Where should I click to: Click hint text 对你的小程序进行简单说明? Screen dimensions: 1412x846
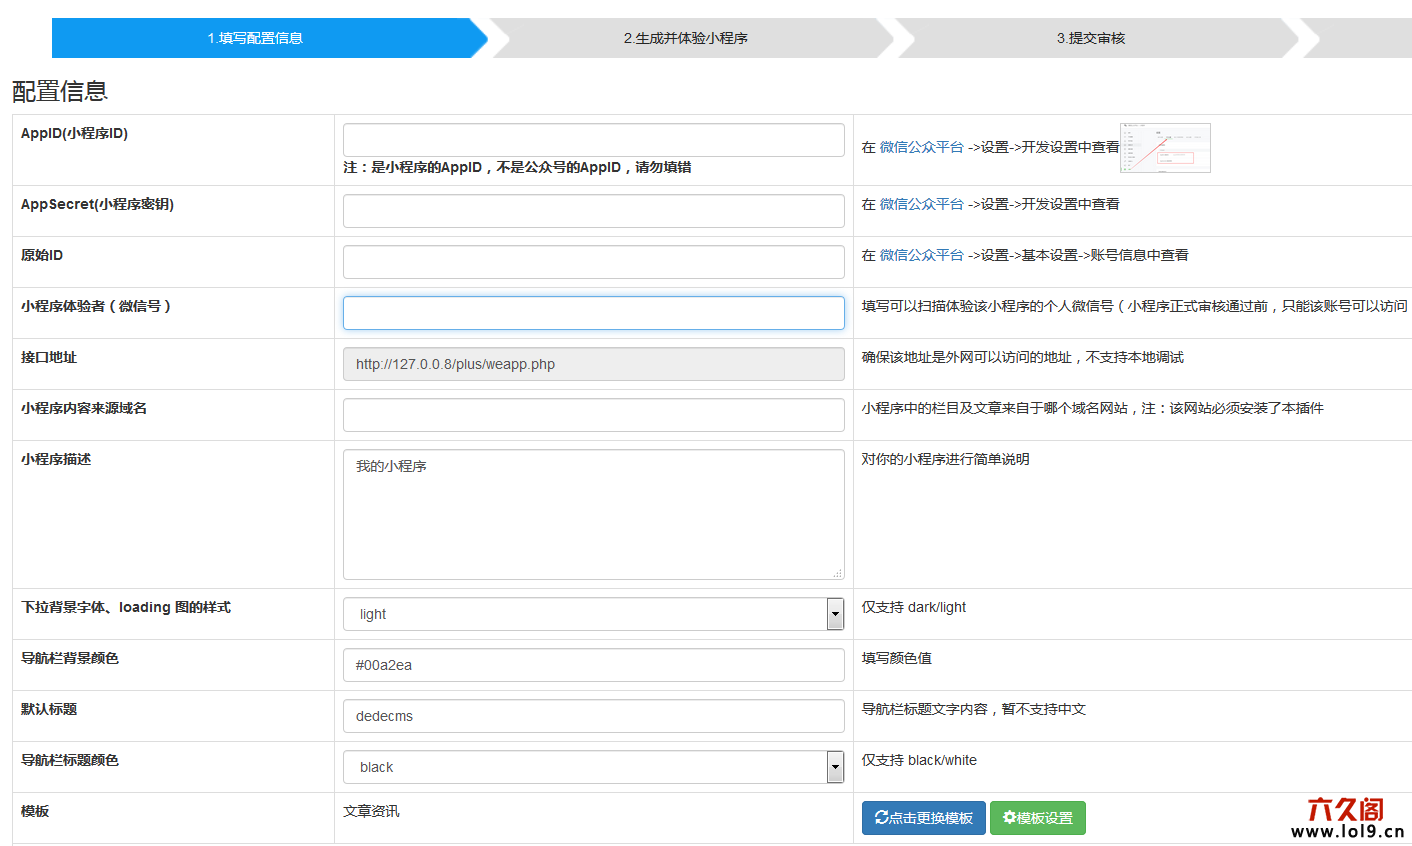point(946,459)
